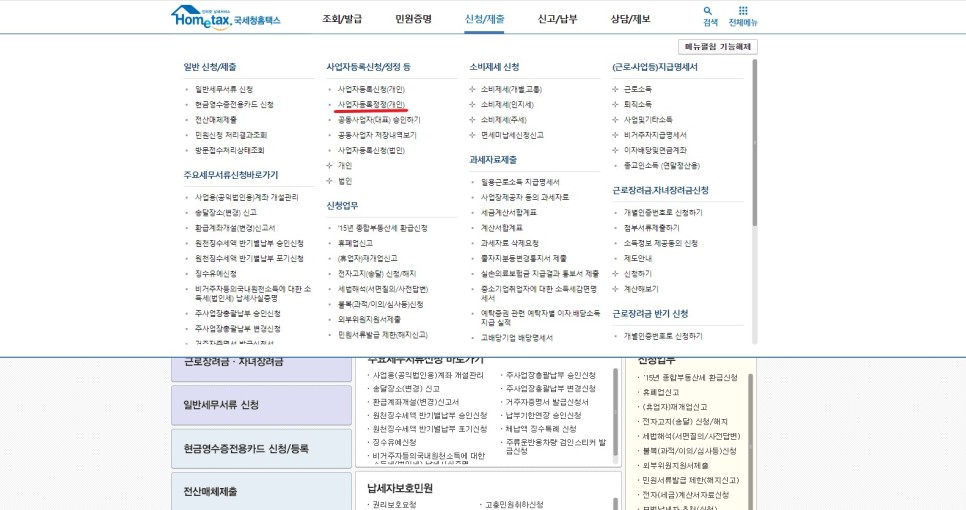966x510 pixels.
Task: Open 소득정보 제공동의 신청
Action: tap(660, 243)
